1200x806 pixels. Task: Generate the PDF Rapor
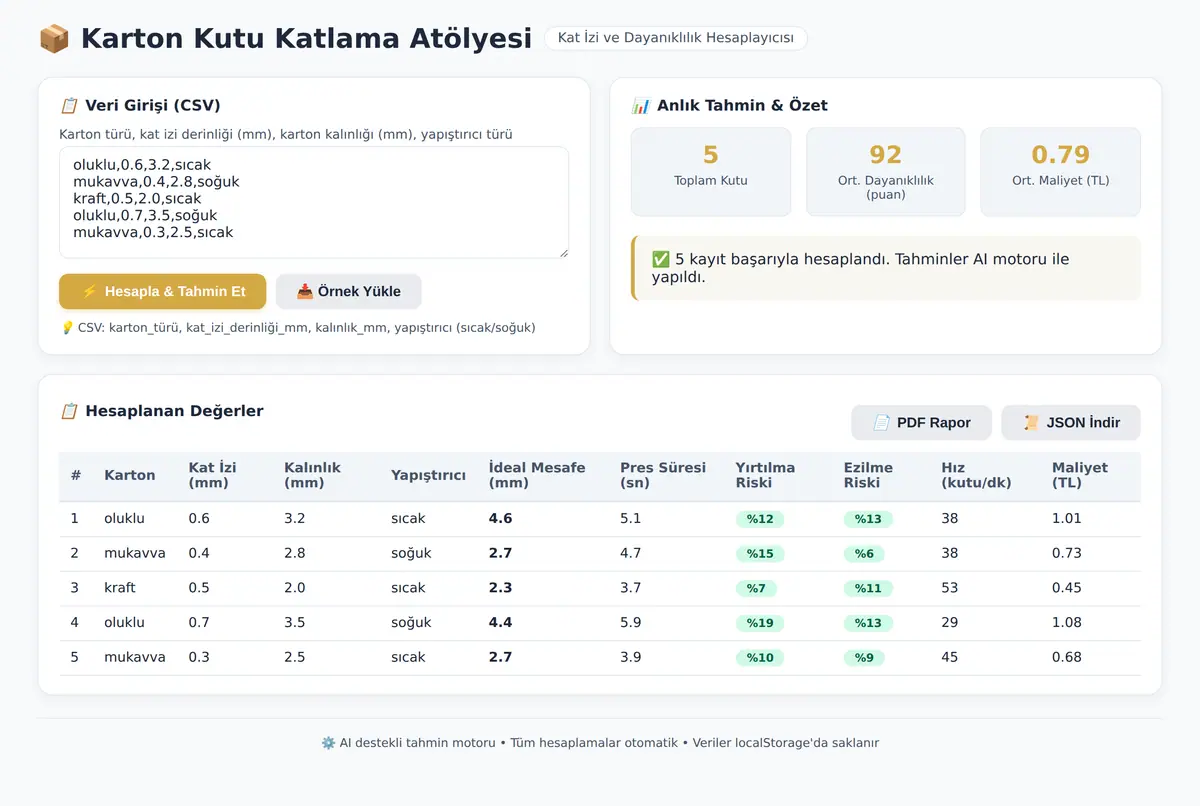pyautogui.click(x=921, y=422)
